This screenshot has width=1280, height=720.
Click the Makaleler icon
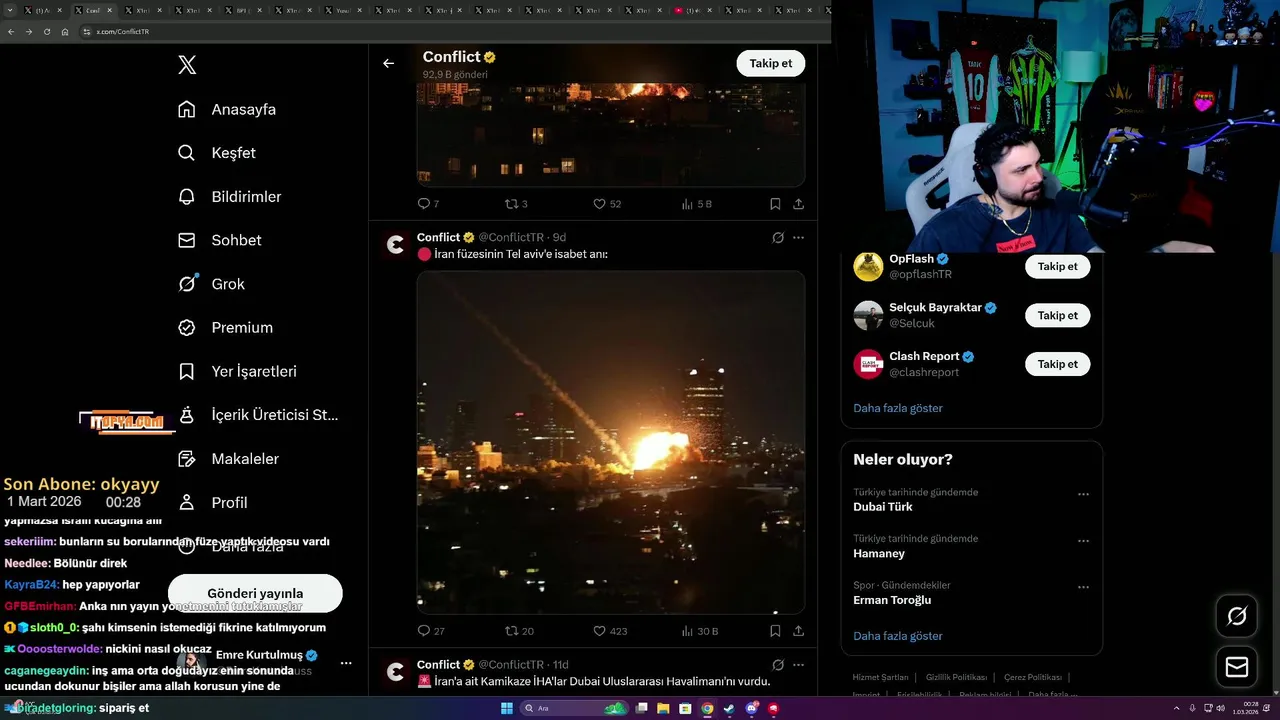click(x=186, y=459)
